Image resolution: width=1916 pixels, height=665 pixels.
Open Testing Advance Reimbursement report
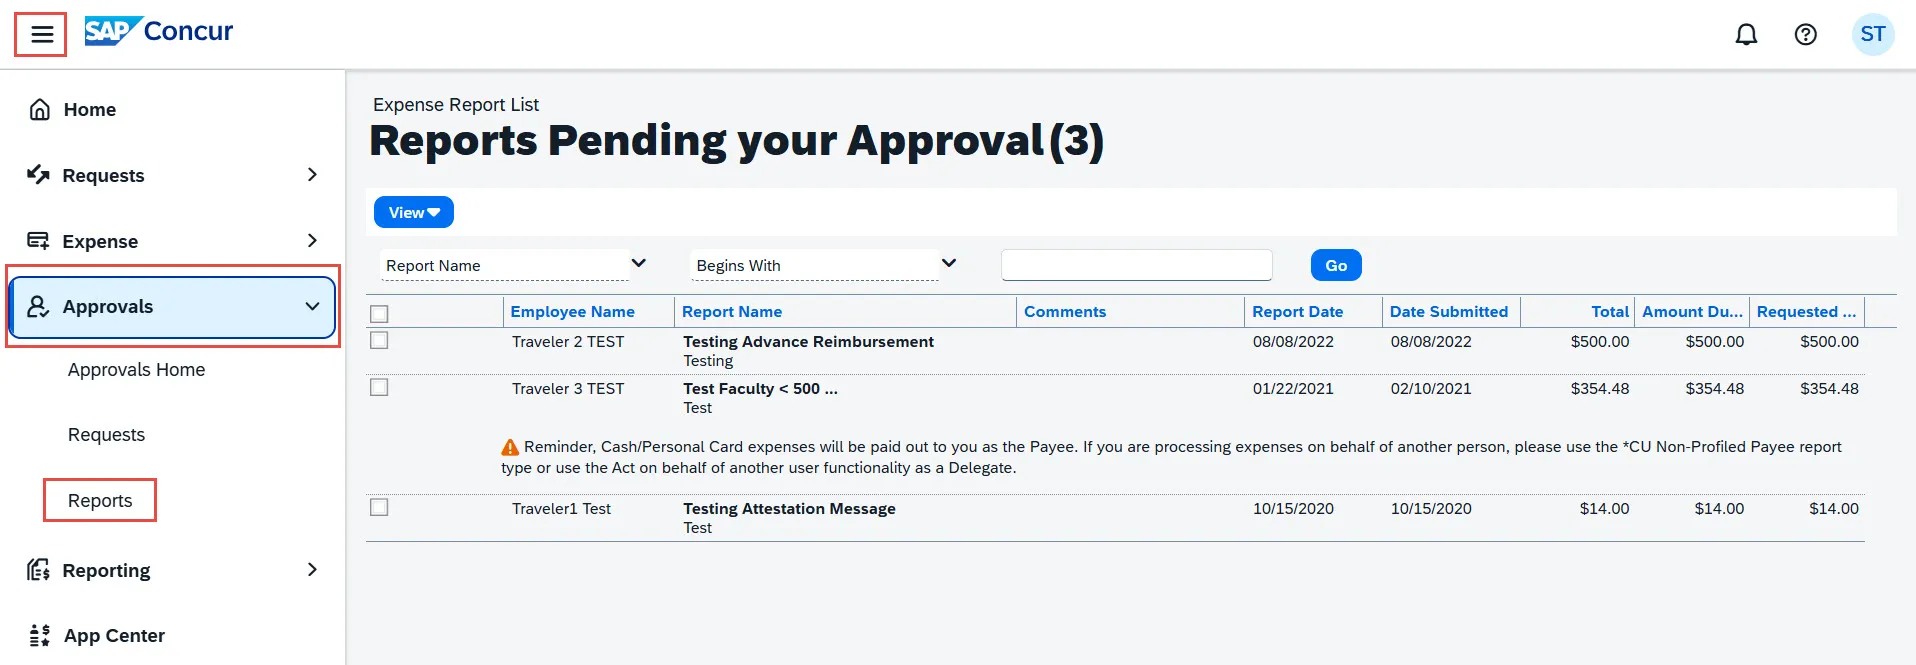point(808,342)
